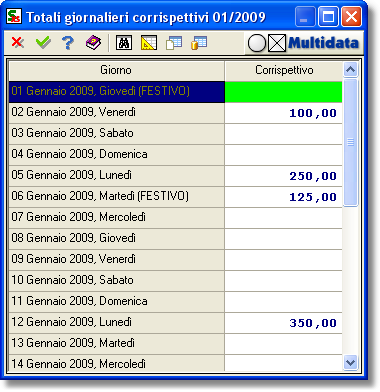Select row 13 Gennaio 2009, Martedì
Viewport: 380px width, 392px height.
pos(117,344)
